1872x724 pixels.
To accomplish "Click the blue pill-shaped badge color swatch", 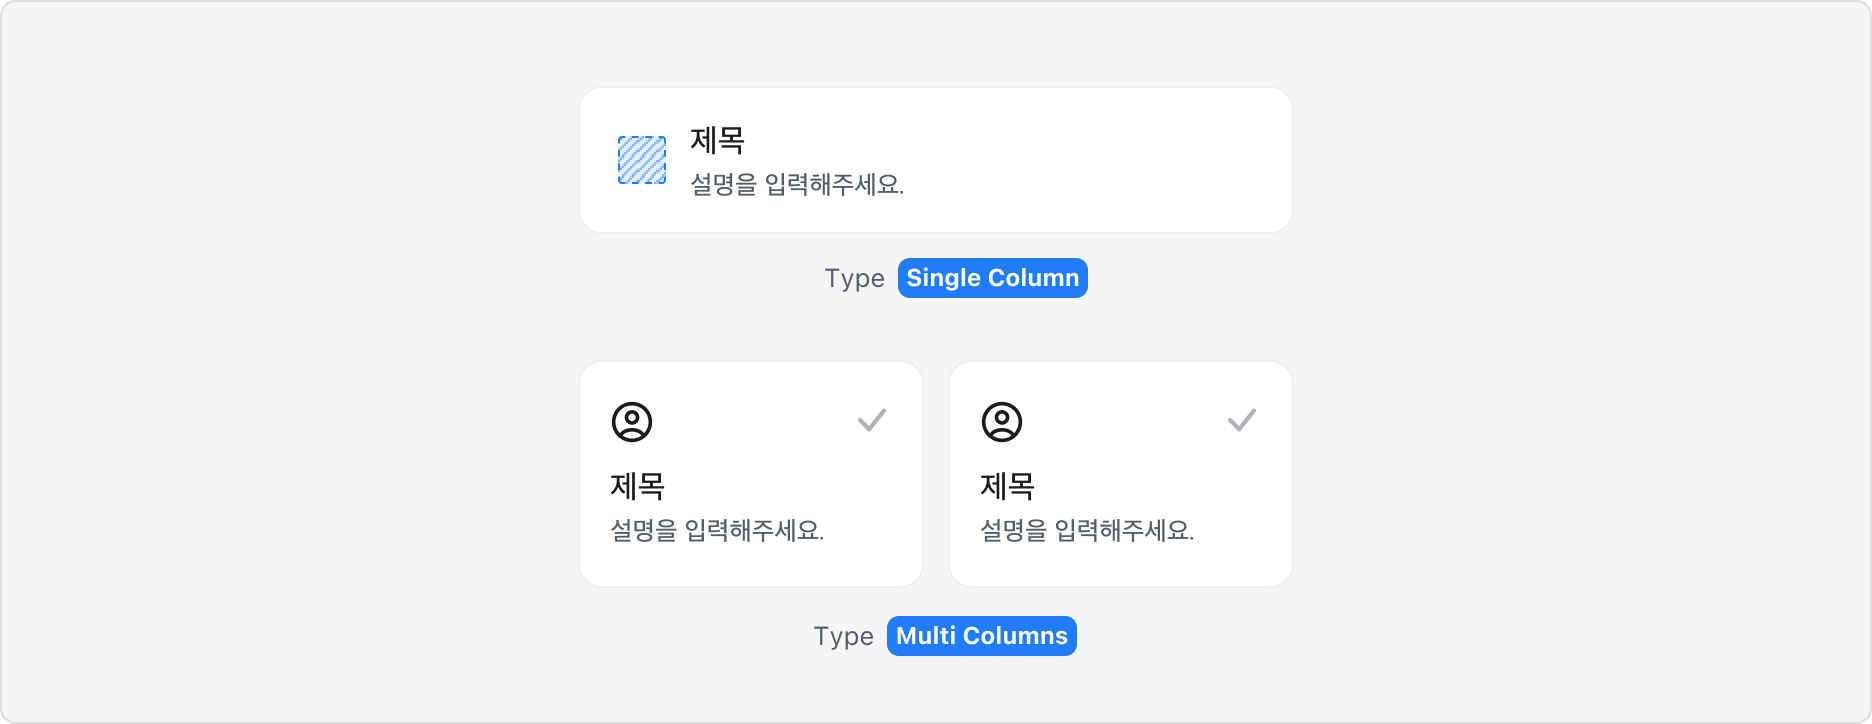I will [991, 278].
